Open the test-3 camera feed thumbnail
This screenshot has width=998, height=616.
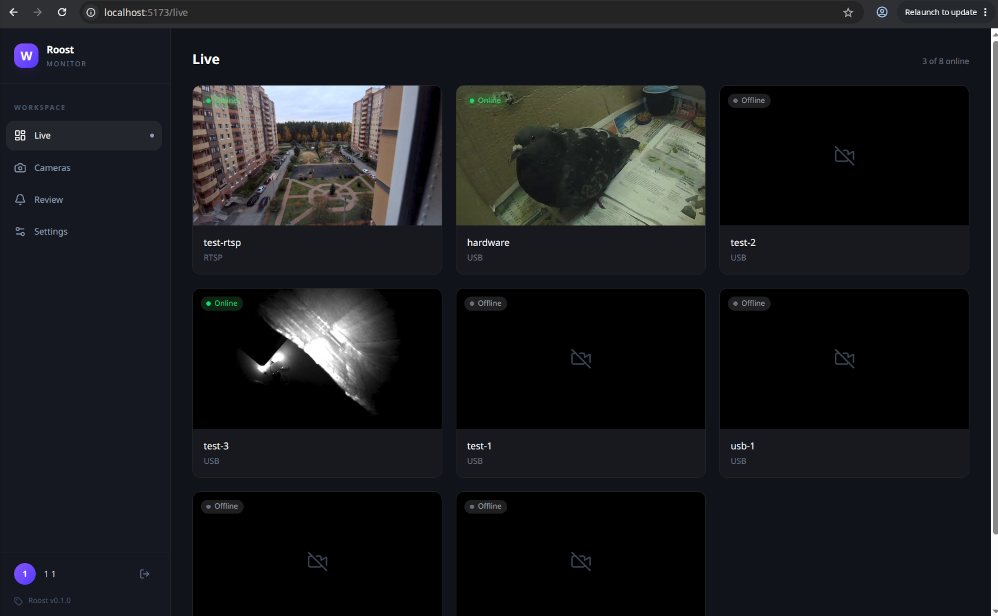(x=317, y=359)
